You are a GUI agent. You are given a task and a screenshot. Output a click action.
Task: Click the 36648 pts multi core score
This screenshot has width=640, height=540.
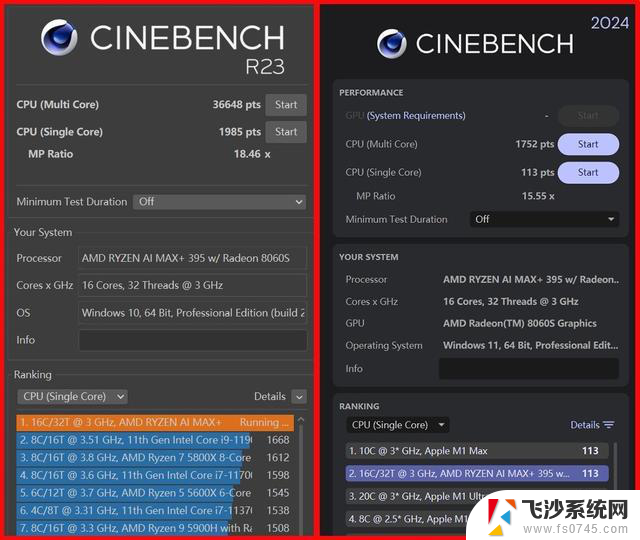pos(236,105)
